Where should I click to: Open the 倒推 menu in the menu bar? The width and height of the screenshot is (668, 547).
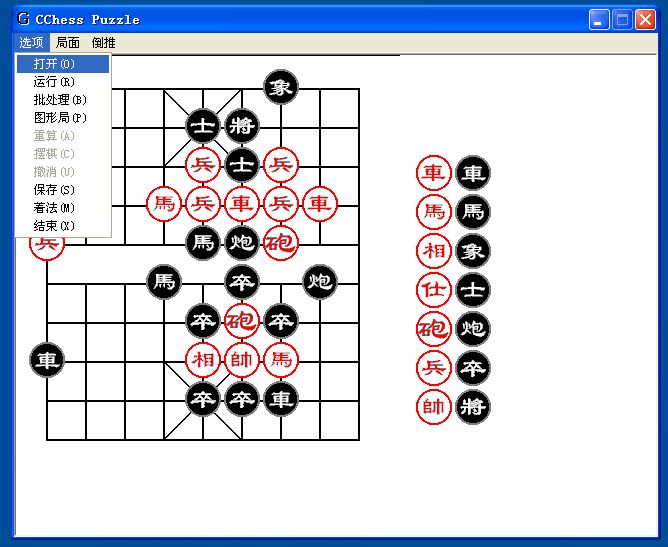pos(103,43)
